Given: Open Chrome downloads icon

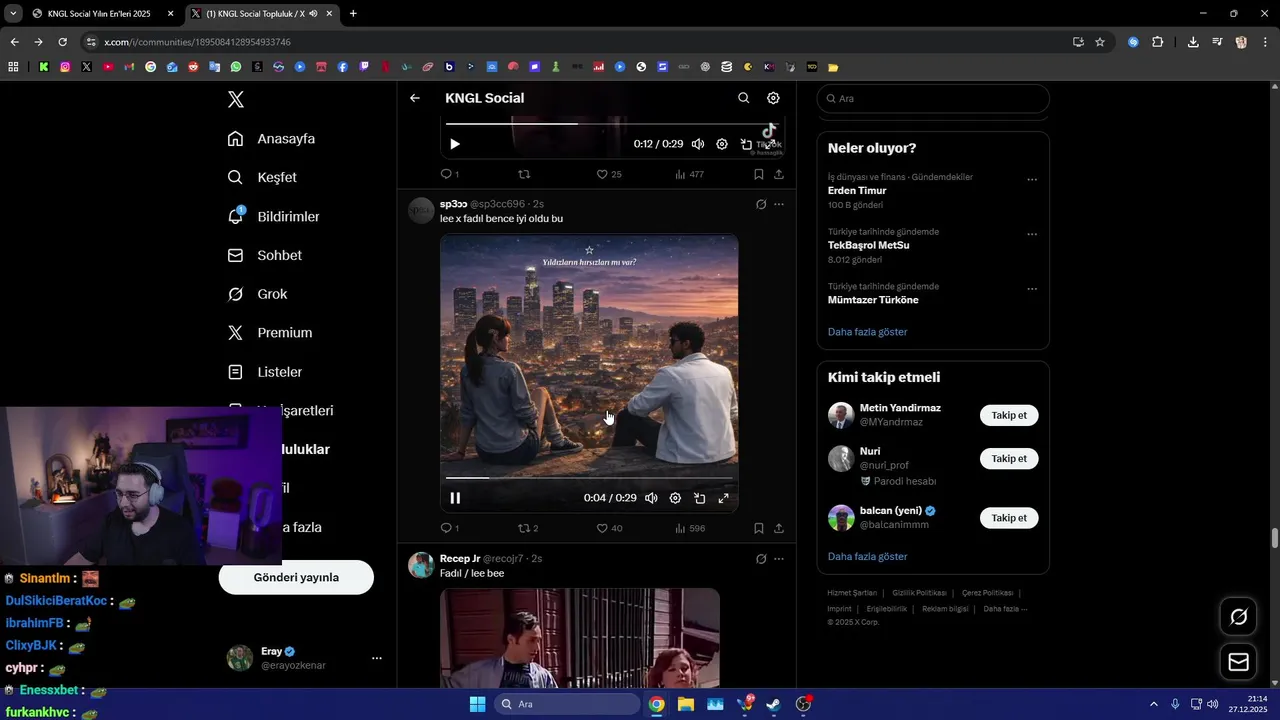Looking at the screenshot, I should coord(1193,42).
